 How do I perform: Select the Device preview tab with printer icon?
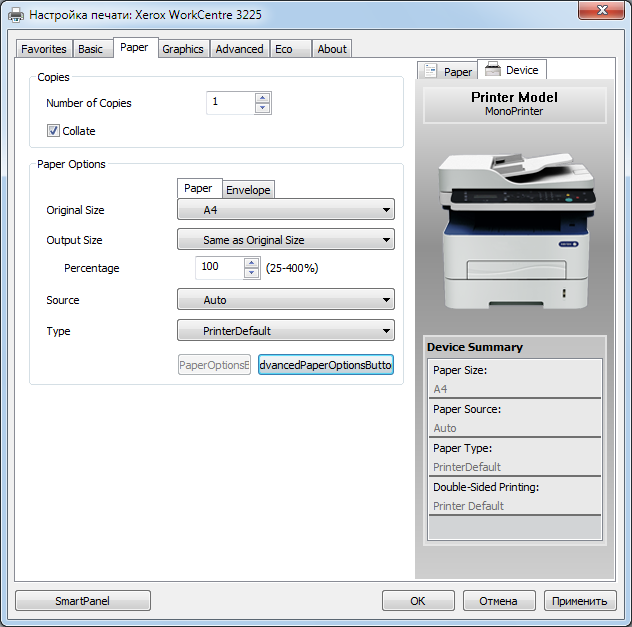(512, 70)
